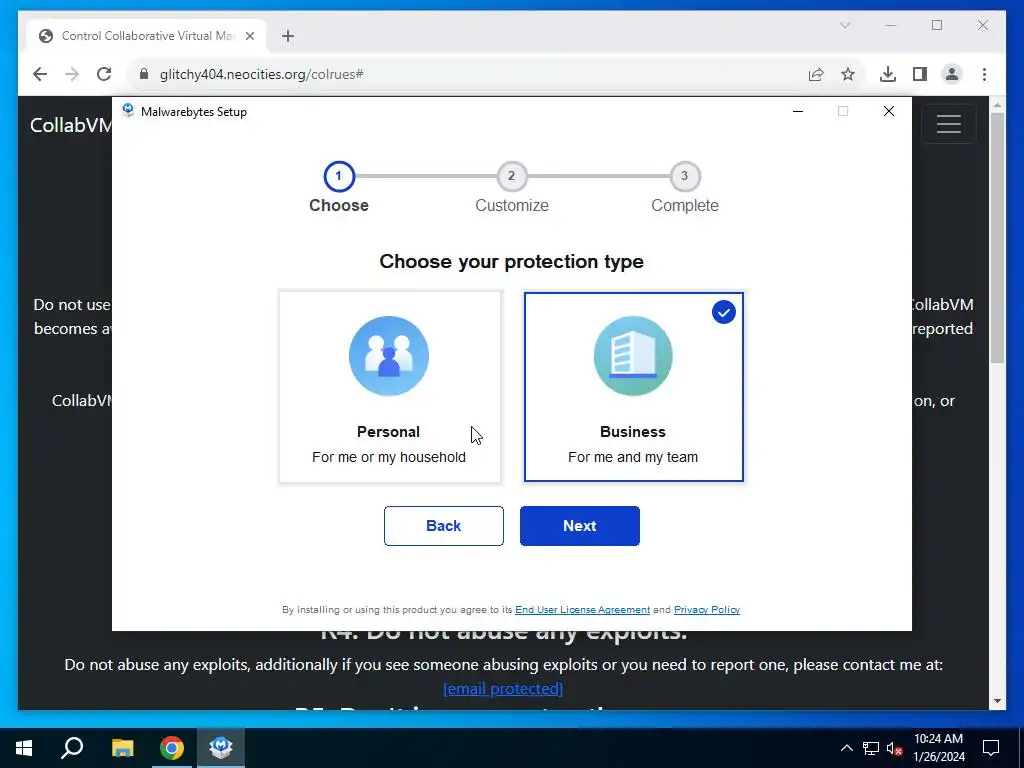Click Chrome icon in taskbar
Screen dimensions: 1024x768
pos(172,748)
